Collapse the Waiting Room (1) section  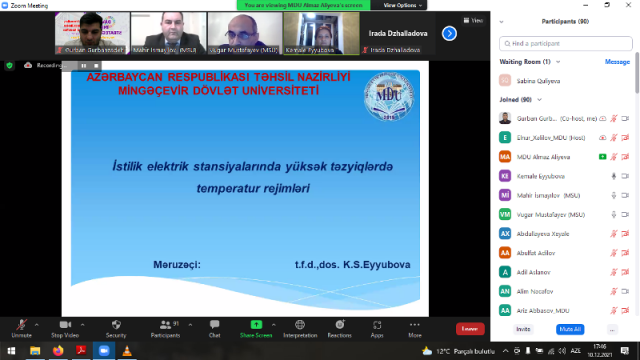point(558,62)
